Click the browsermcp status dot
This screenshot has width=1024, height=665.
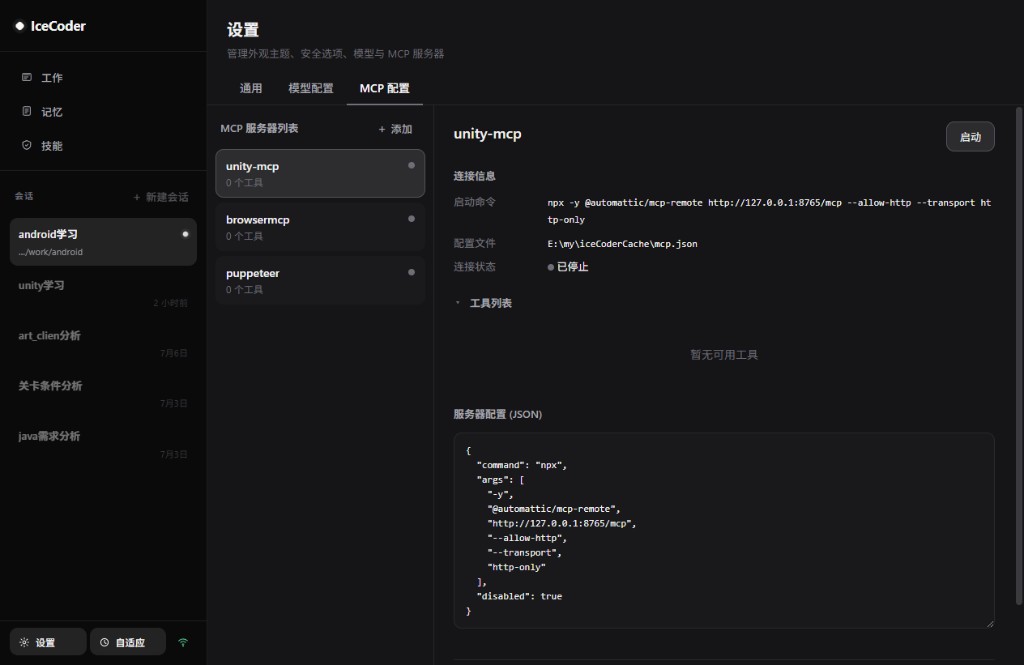411,219
